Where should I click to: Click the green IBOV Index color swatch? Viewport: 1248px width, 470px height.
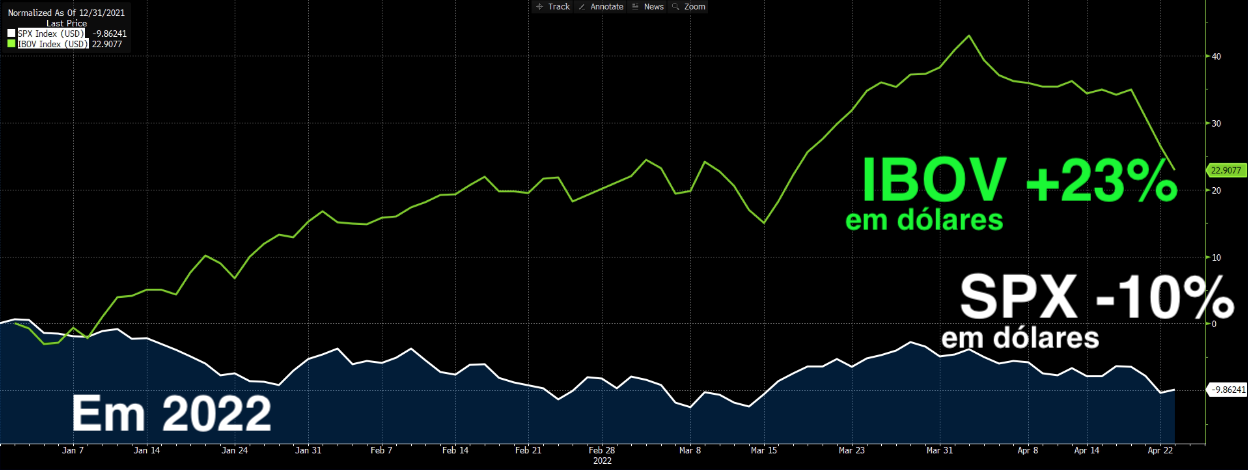[12, 43]
